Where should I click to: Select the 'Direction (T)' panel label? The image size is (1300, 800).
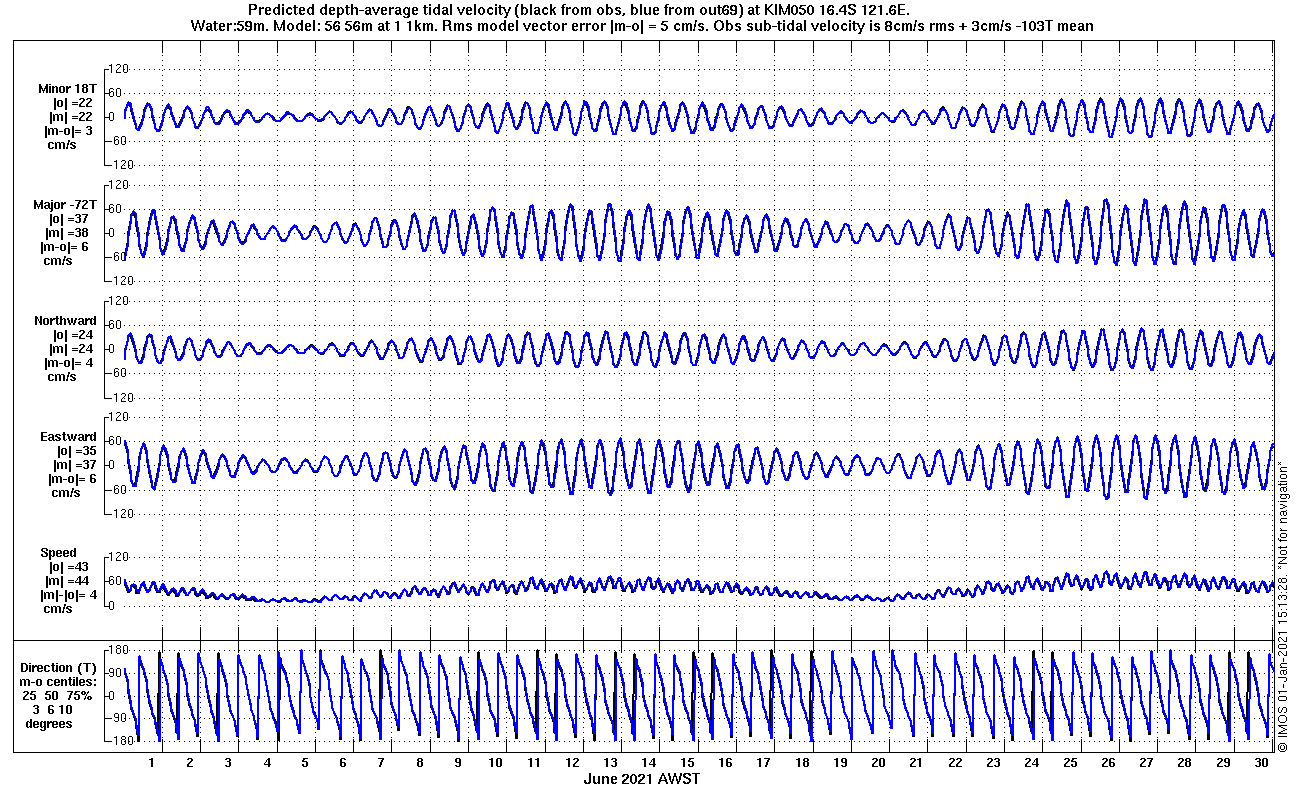(60, 668)
